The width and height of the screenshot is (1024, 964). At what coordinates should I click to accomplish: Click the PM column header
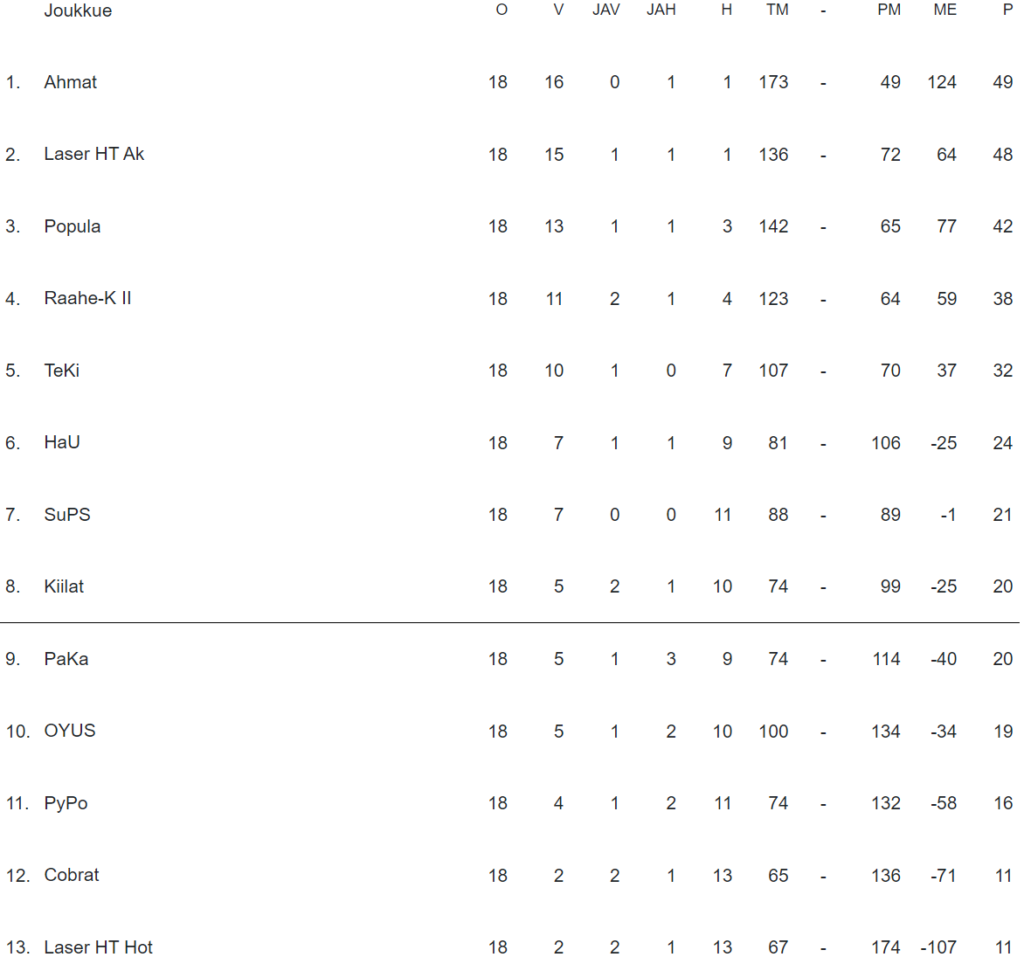pos(889,11)
